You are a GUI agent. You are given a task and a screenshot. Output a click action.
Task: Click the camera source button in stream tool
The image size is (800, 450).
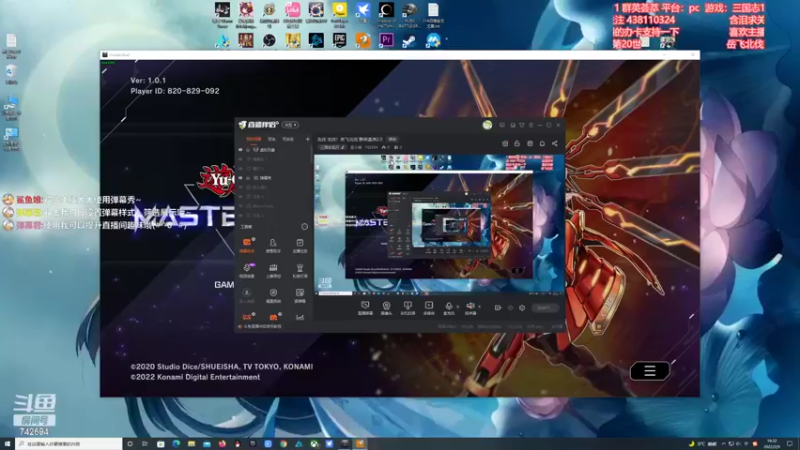tap(386, 308)
